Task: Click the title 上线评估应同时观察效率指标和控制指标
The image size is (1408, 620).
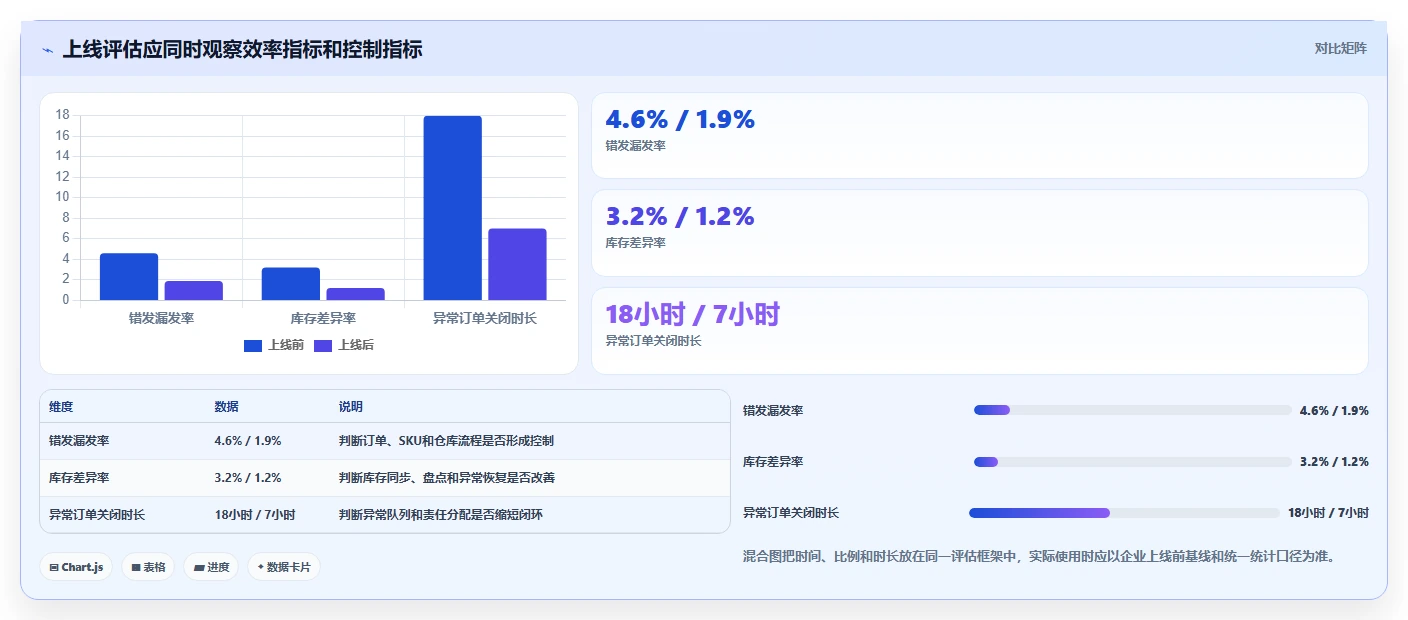Action: (242, 49)
